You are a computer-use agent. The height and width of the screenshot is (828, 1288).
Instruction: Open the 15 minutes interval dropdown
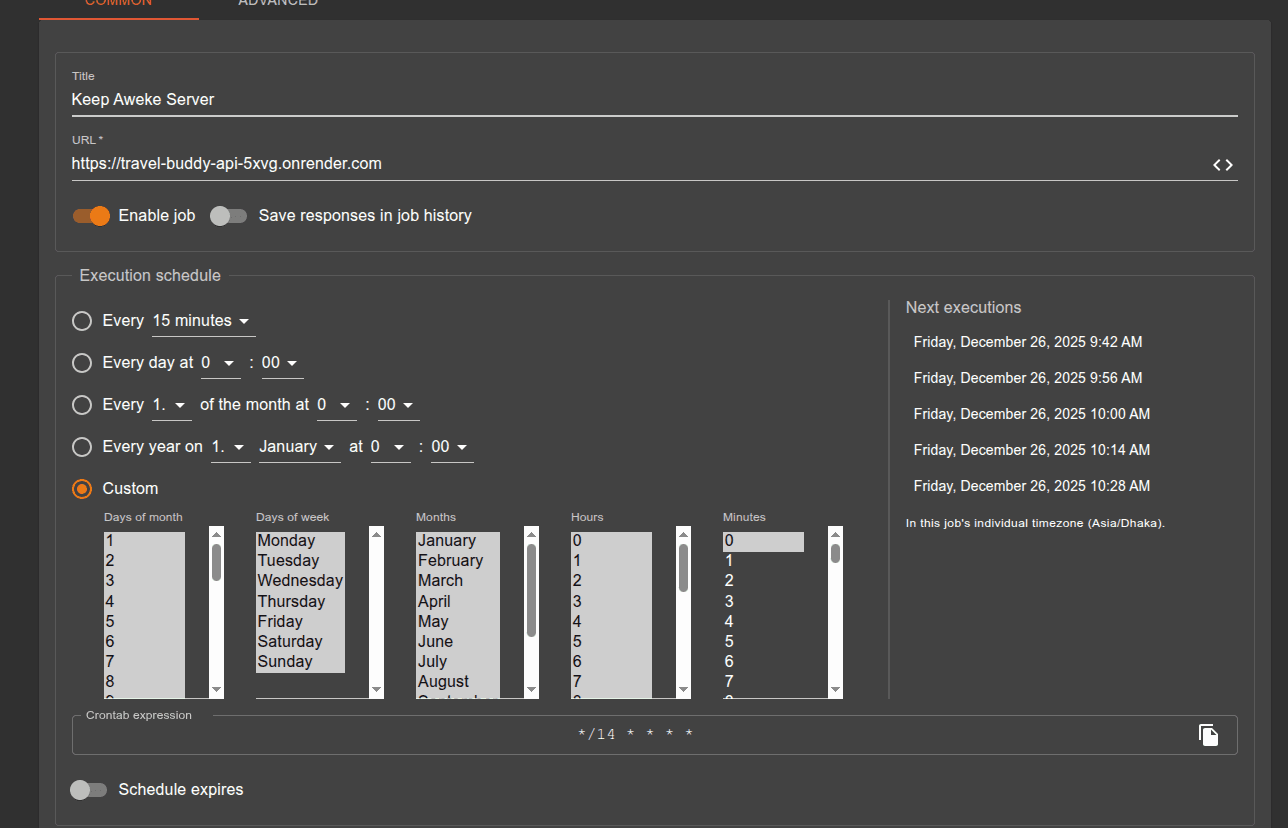(x=203, y=321)
